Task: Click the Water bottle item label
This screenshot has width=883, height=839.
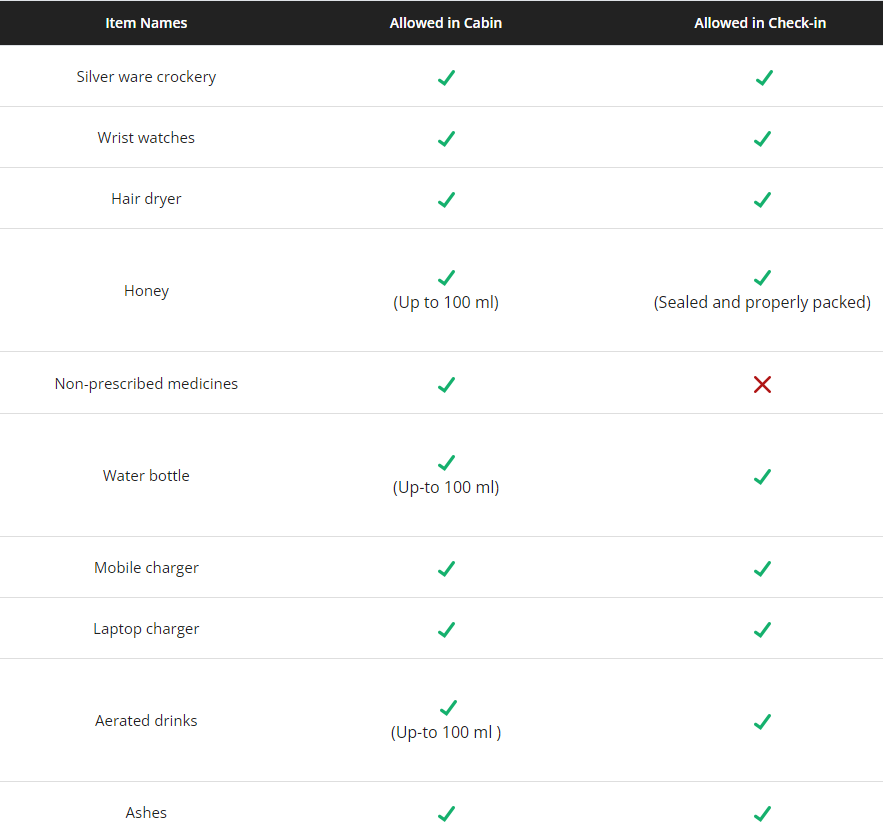Action: coord(146,475)
